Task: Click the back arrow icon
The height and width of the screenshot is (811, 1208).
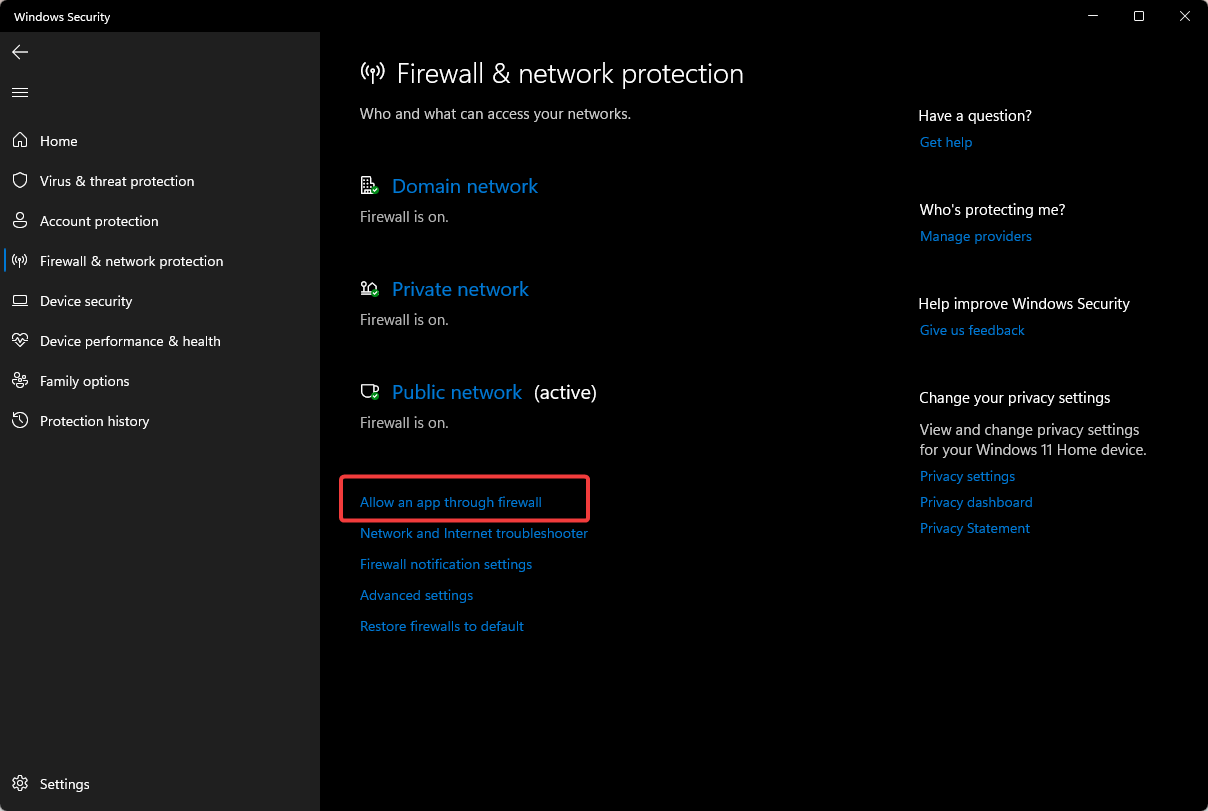Action: [20, 52]
